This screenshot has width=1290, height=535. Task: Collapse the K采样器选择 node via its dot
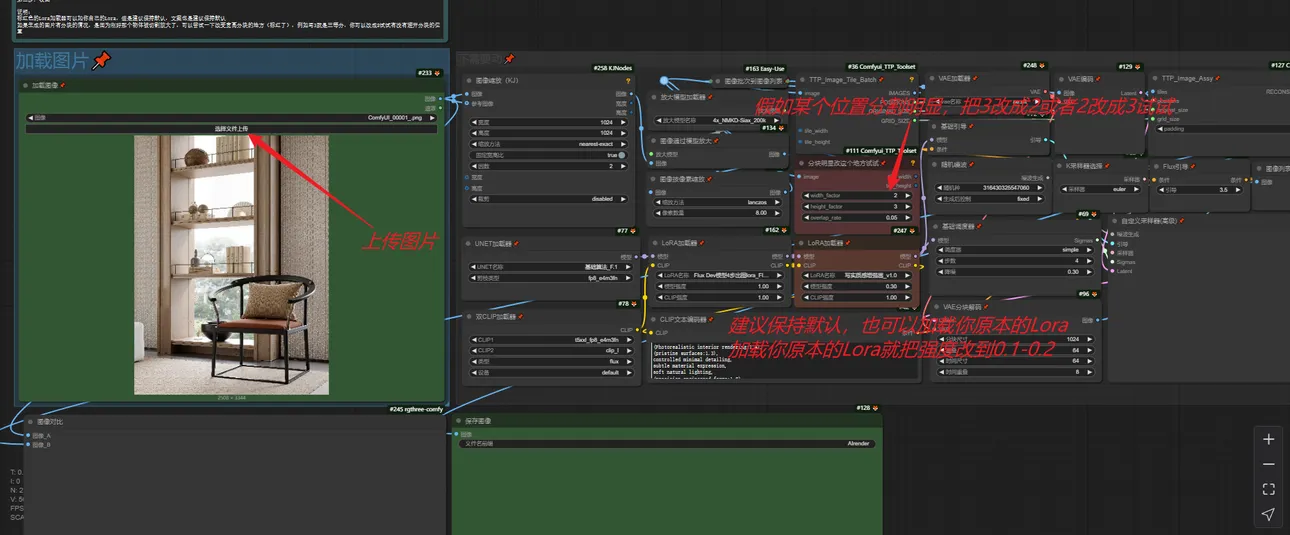click(x=1060, y=165)
